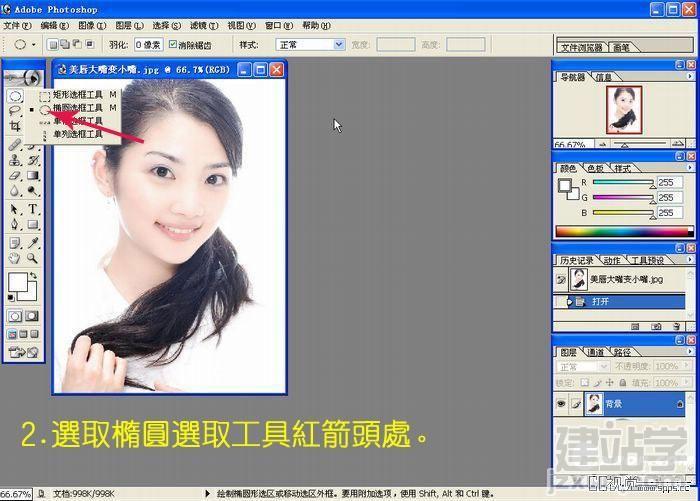Set history brush source for snapshot
The image size is (700, 501).
coord(561,280)
